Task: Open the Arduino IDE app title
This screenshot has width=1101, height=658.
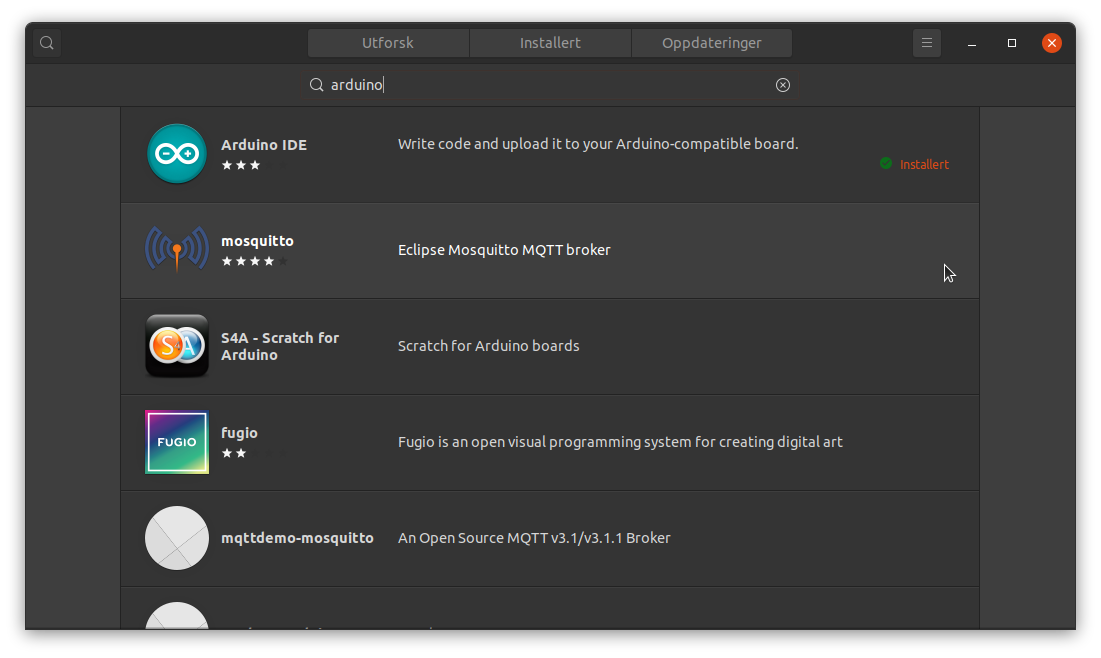Action: (x=264, y=145)
